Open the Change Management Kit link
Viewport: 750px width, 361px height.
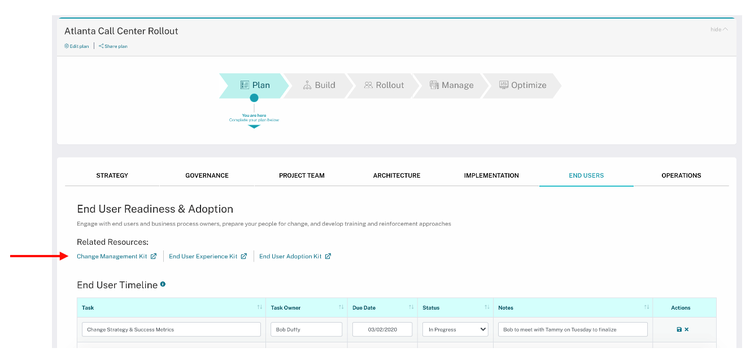pyautogui.click(x=112, y=256)
